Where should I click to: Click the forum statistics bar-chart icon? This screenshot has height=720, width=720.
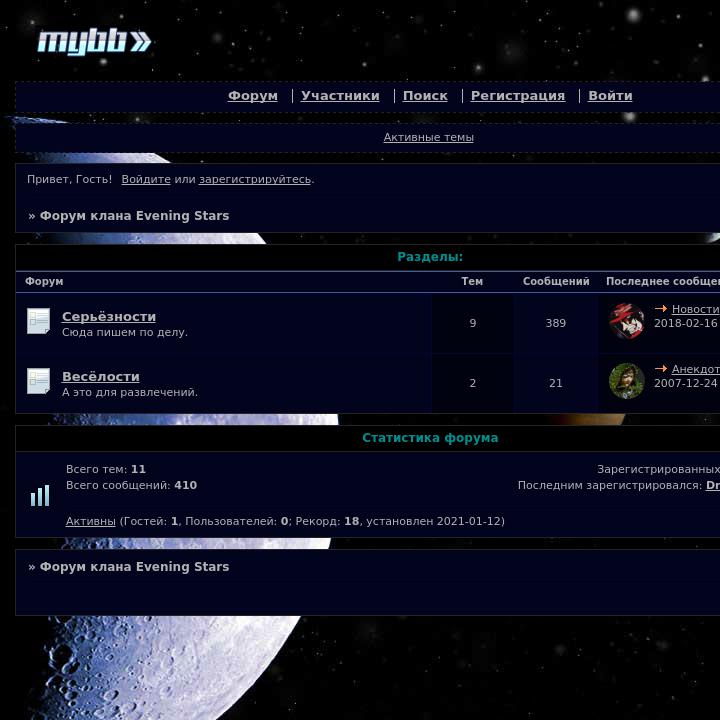40,495
